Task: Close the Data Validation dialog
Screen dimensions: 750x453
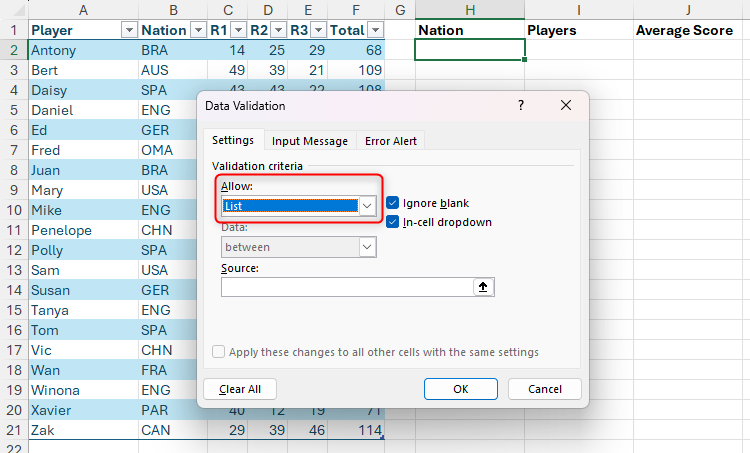Action: pyautogui.click(x=566, y=105)
